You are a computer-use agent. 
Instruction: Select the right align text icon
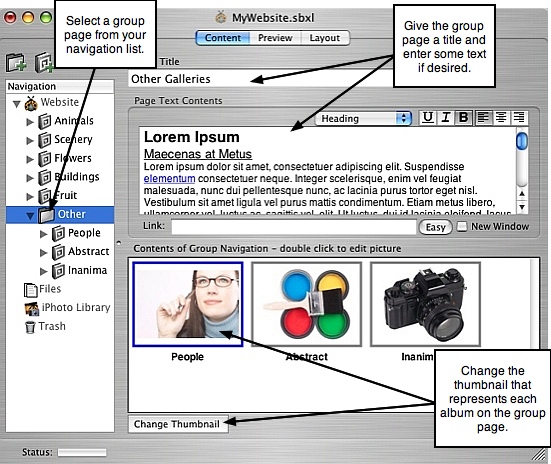coord(519,118)
